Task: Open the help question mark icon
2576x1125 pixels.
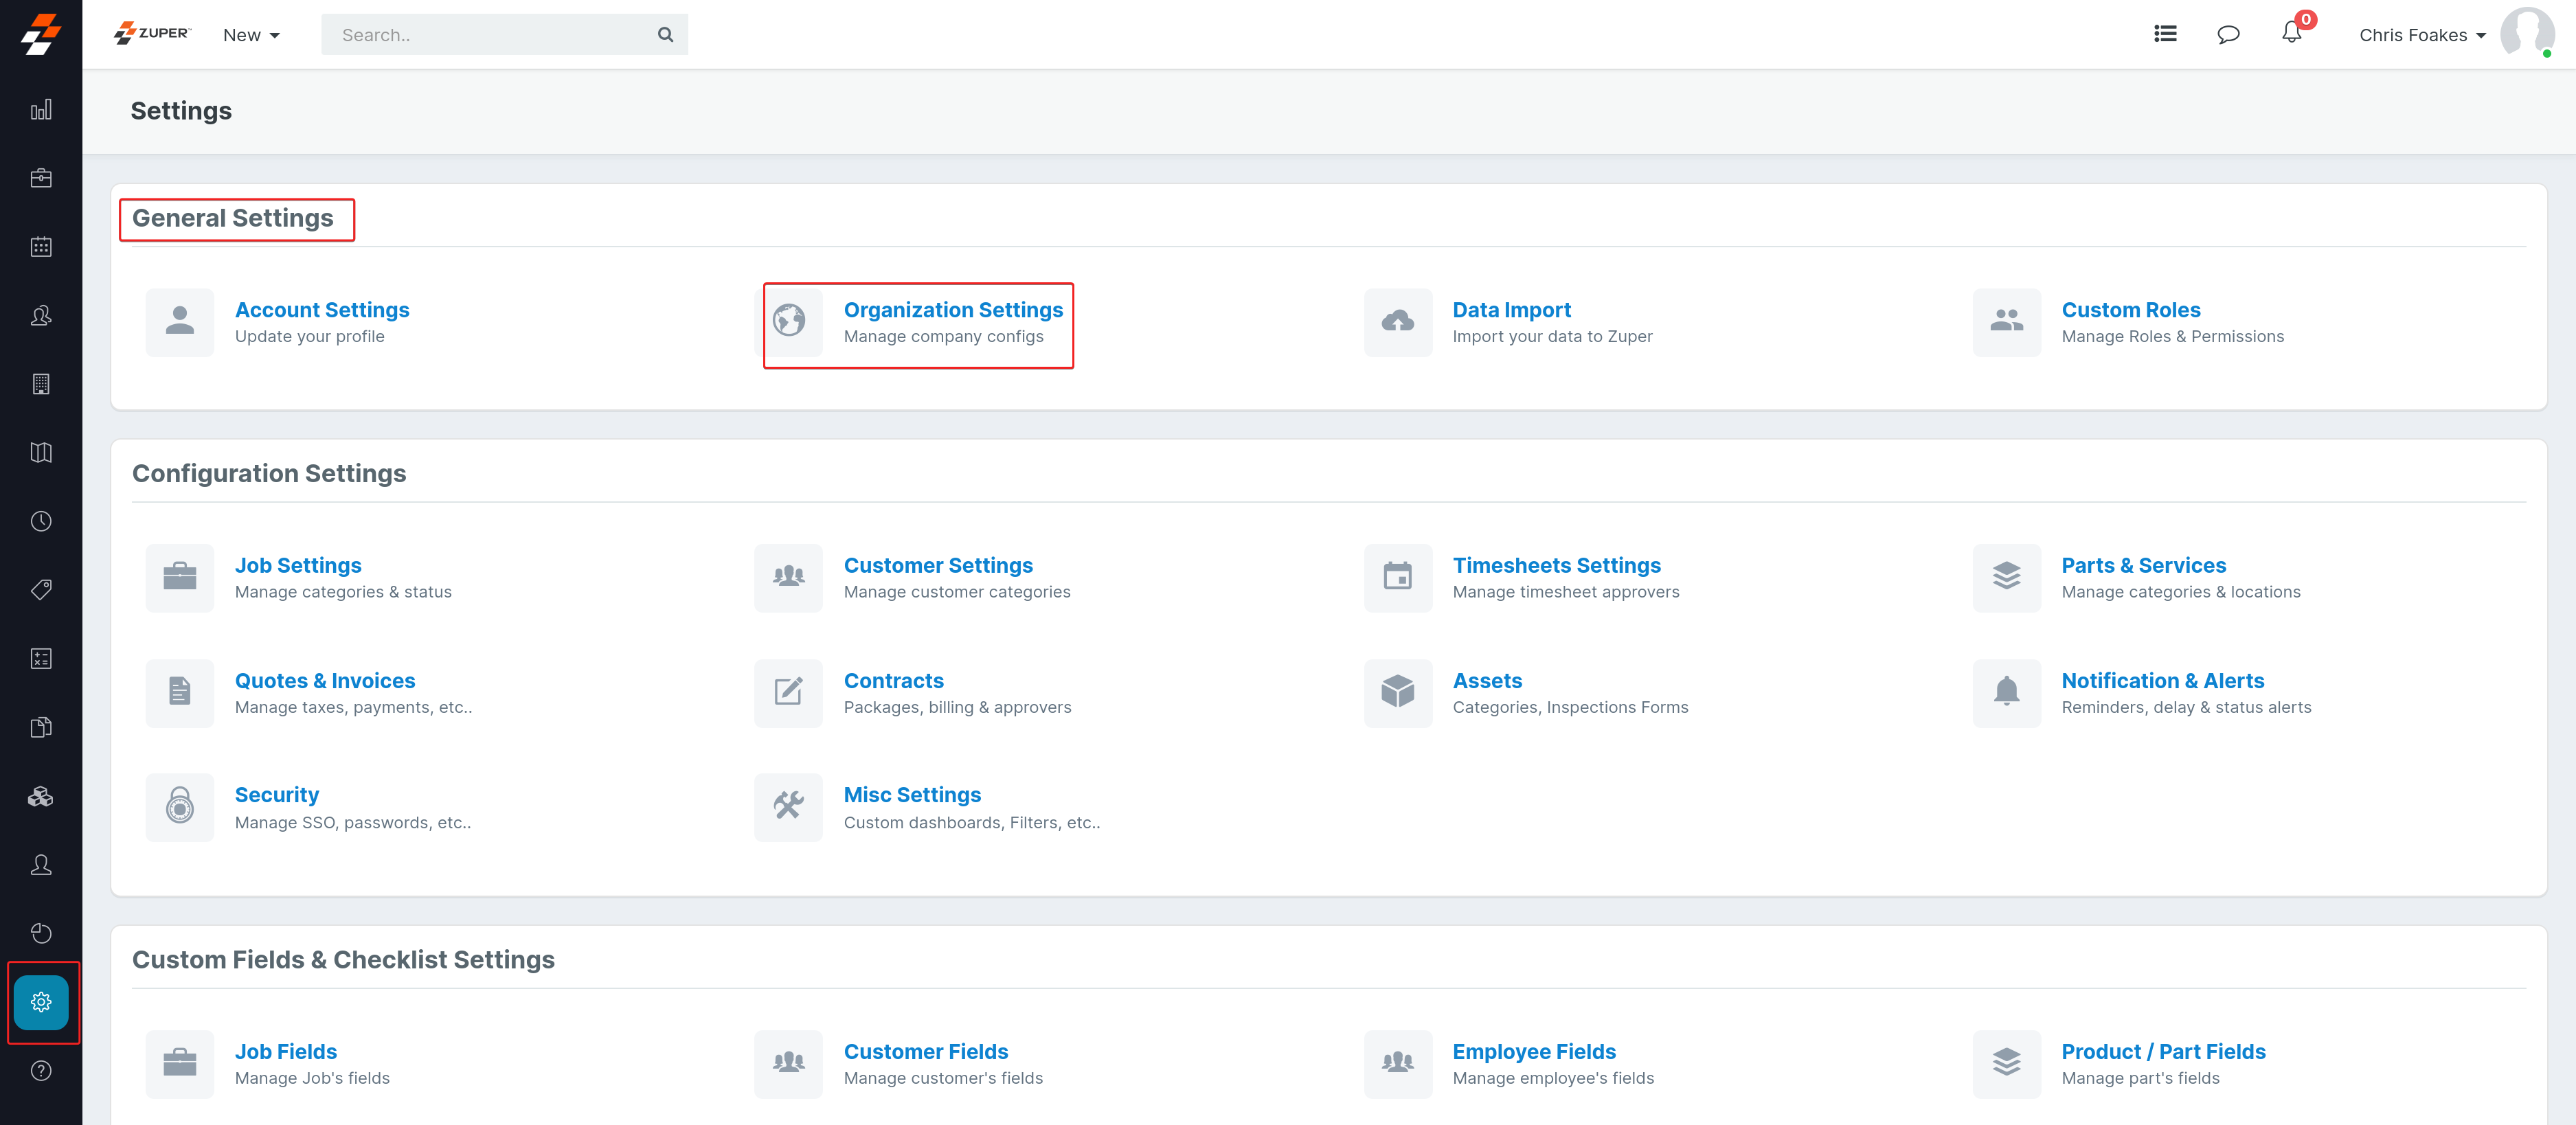Action: point(41,1070)
